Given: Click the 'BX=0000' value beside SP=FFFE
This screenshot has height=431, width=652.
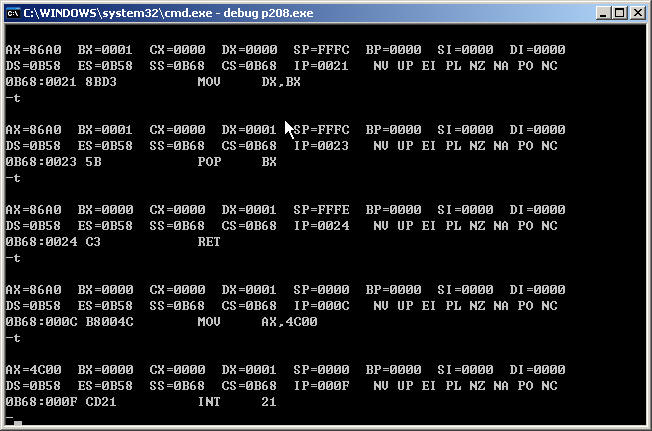Looking at the screenshot, I should coord(105,210).
